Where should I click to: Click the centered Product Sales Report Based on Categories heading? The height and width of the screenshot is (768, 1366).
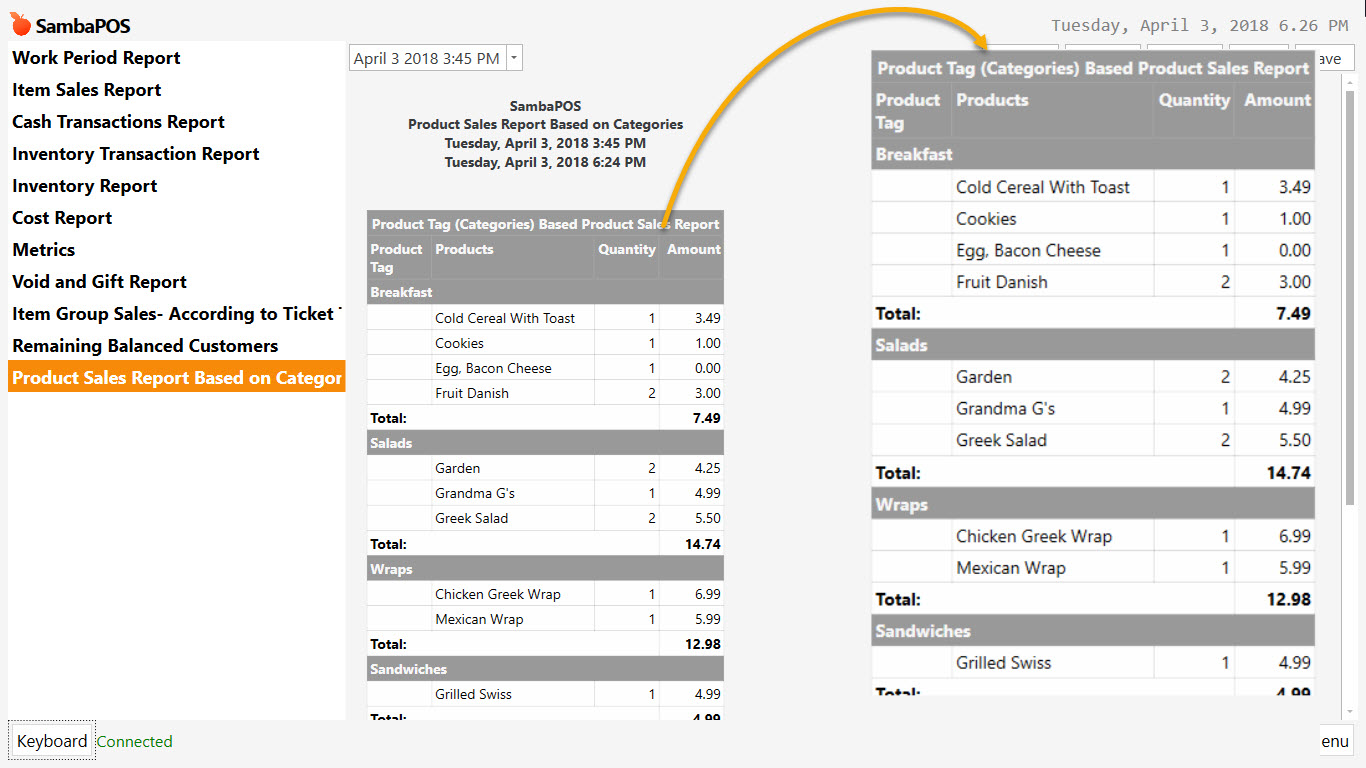[545, 125]
